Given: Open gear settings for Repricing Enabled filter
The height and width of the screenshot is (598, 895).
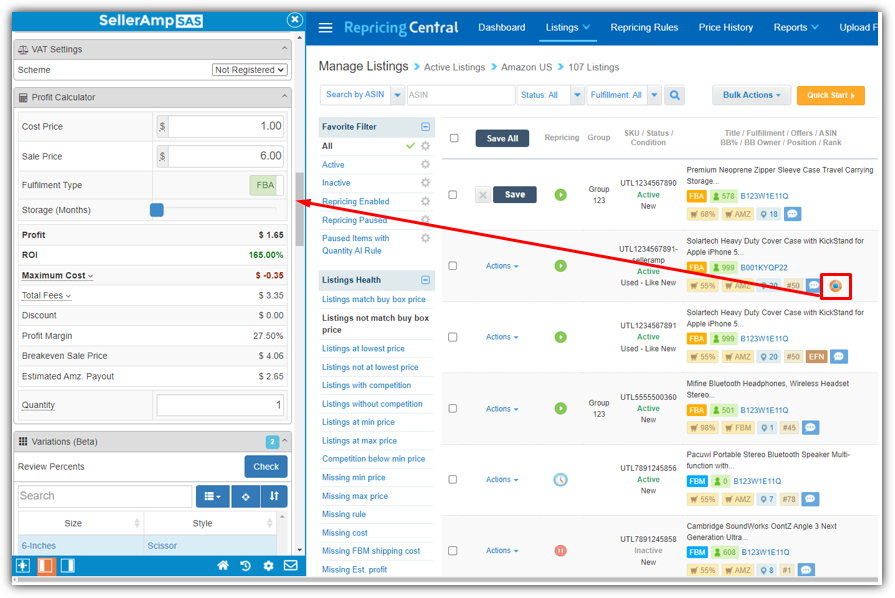Looking at the screenshot, I should pyautogui.click(x=425, y=201).
